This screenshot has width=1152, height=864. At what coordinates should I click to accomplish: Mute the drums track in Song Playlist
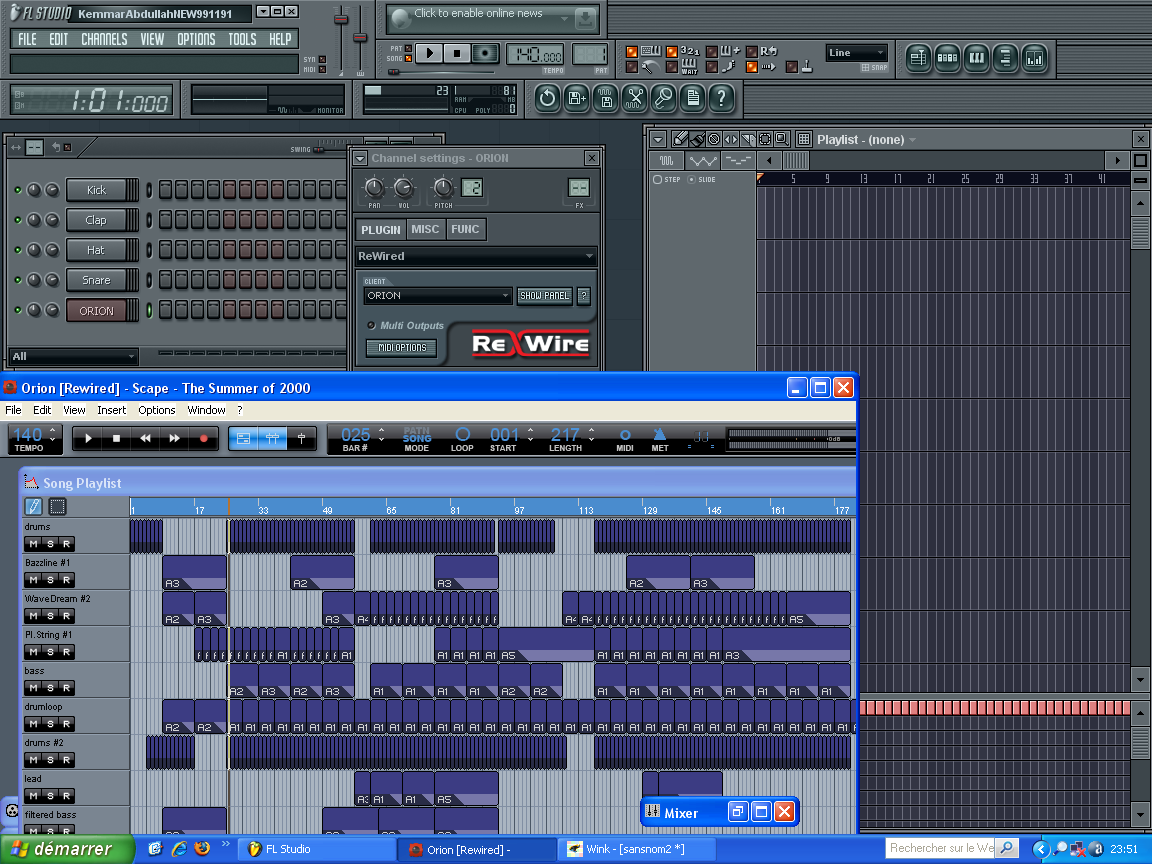pos(33,544)
